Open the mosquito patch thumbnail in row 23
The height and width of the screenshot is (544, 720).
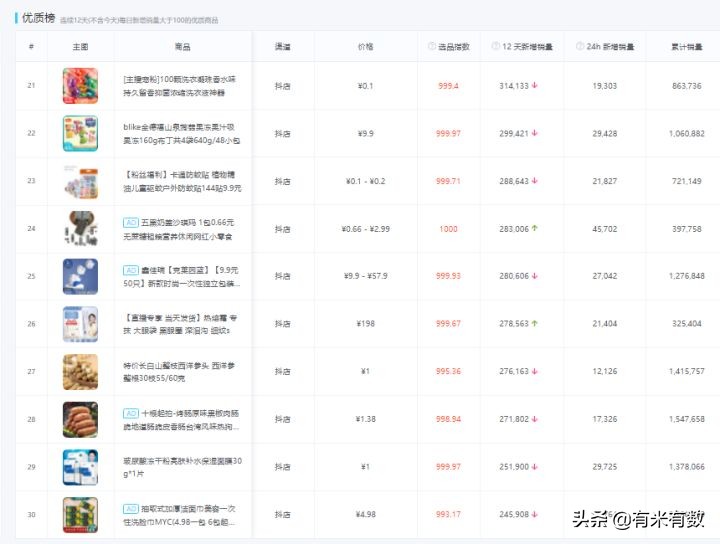pos(80,181)
